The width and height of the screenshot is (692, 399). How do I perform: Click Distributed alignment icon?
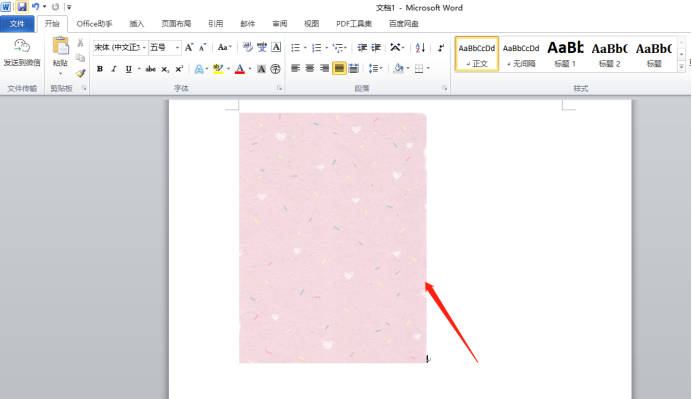(x=353, y=68)
